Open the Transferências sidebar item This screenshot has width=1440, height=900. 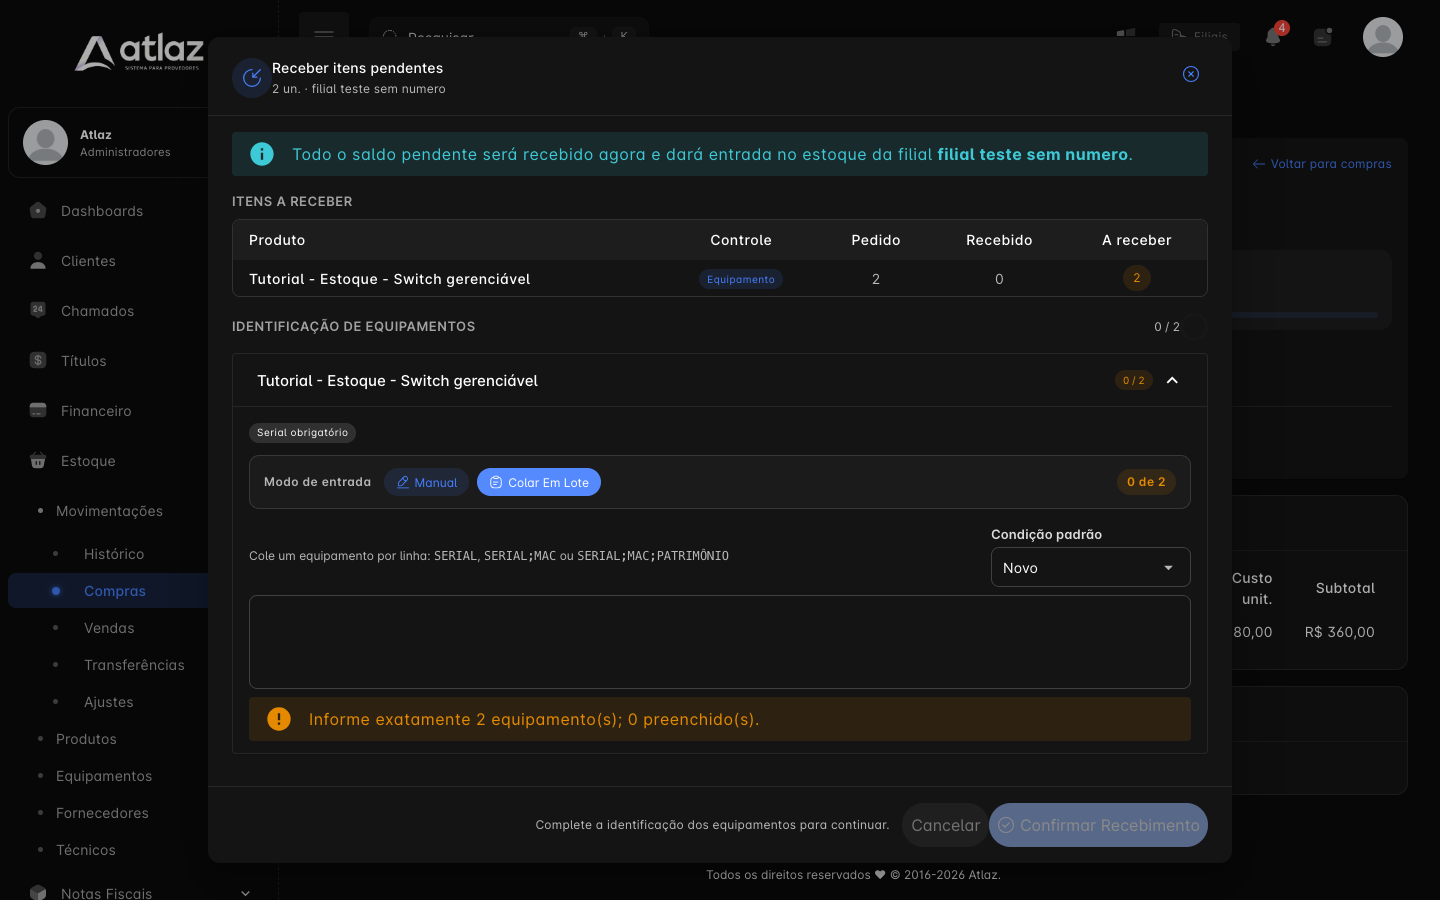coord(134,665)
